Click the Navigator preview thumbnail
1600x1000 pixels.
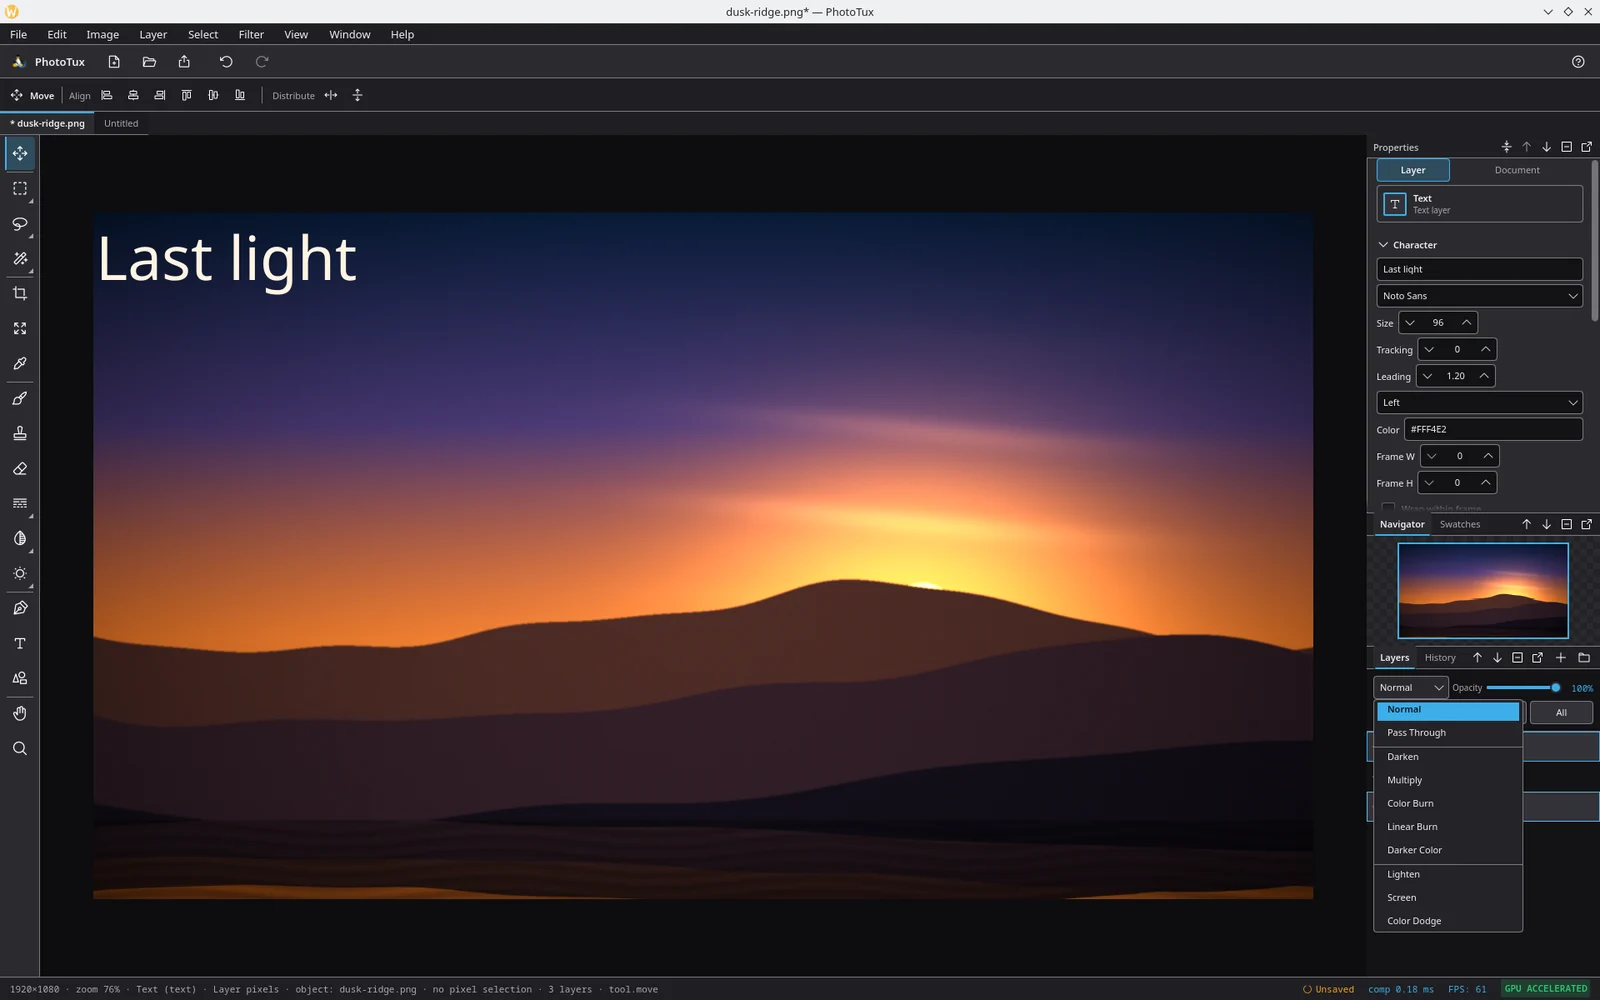click(1483, 590)
